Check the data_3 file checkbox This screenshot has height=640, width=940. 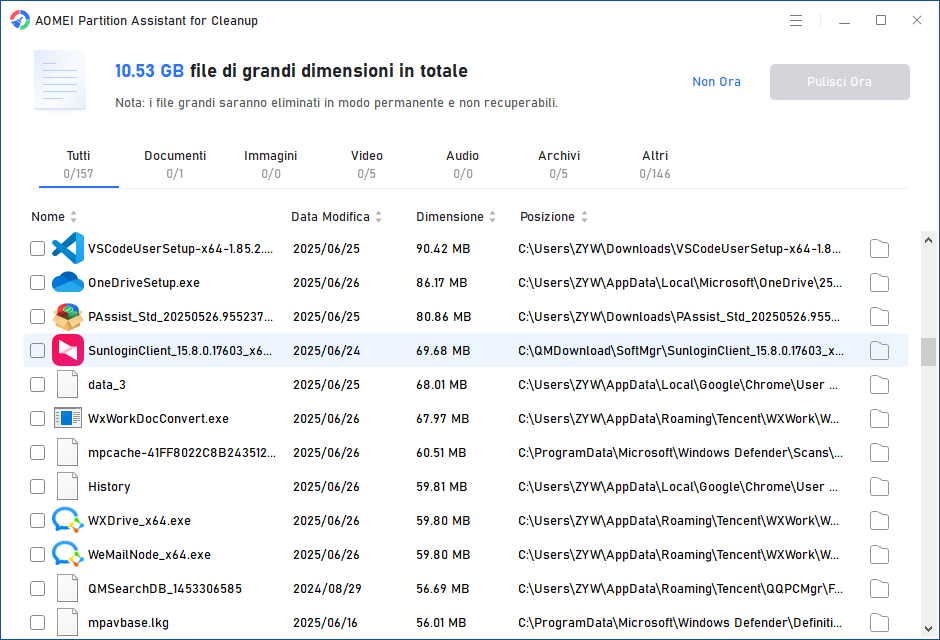pos(37,384)
